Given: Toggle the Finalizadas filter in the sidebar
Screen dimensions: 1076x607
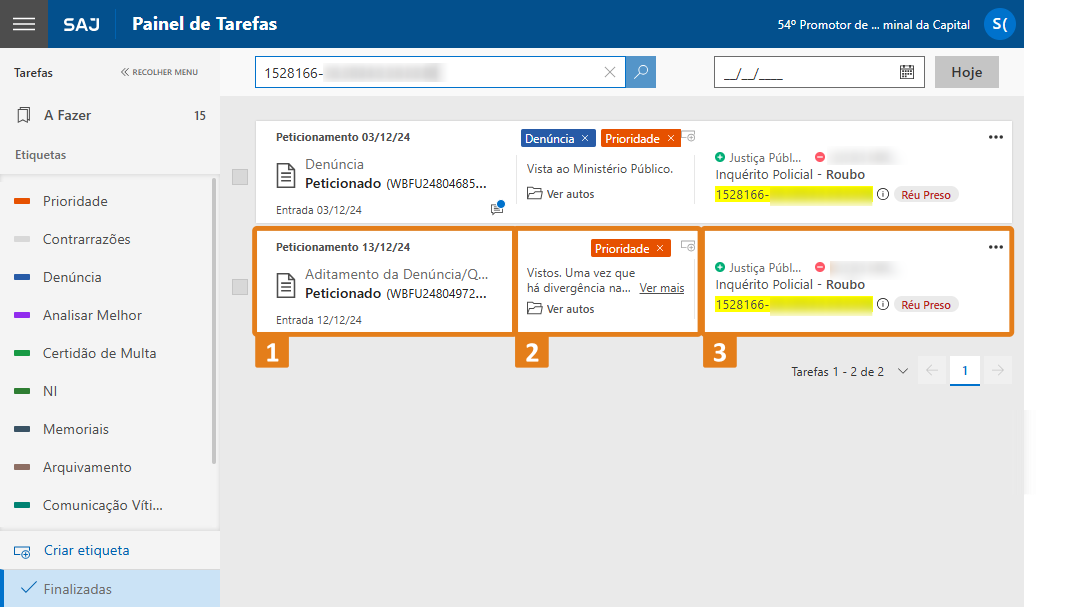Looking at the screenshot, I should [80, 587].
